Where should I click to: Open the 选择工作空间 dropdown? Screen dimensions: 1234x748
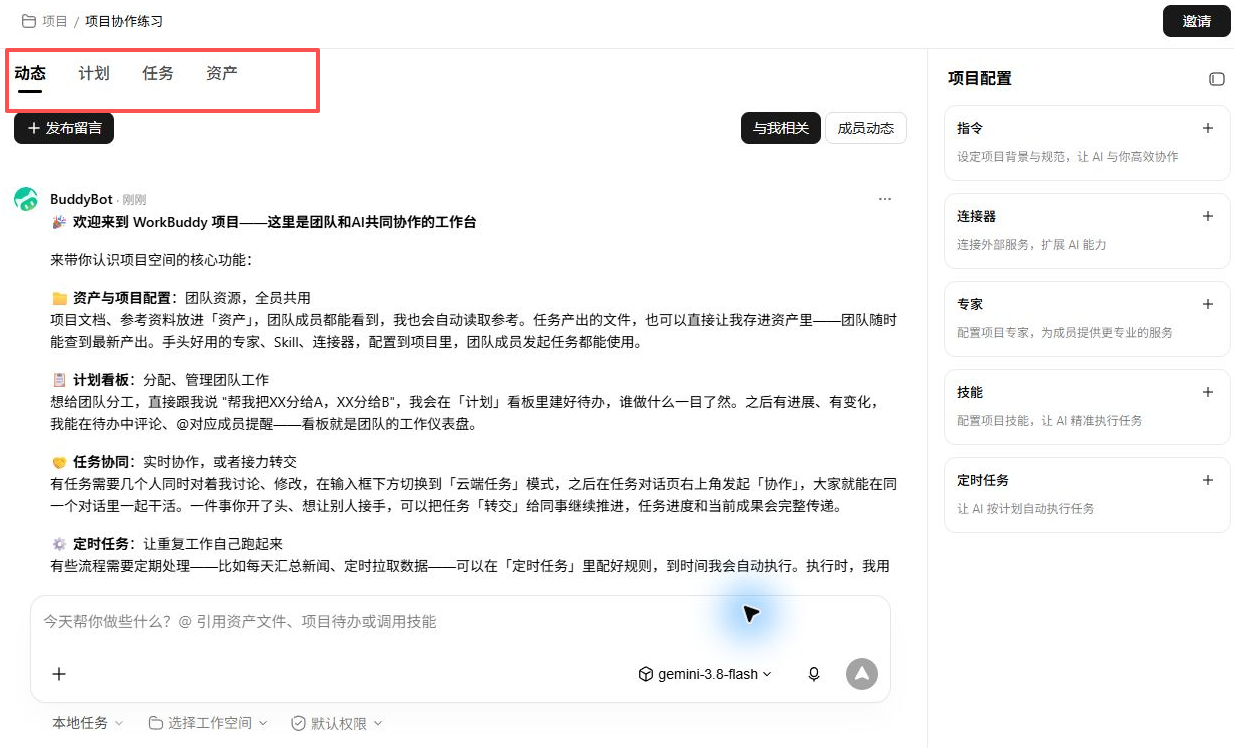pos(208,723)
